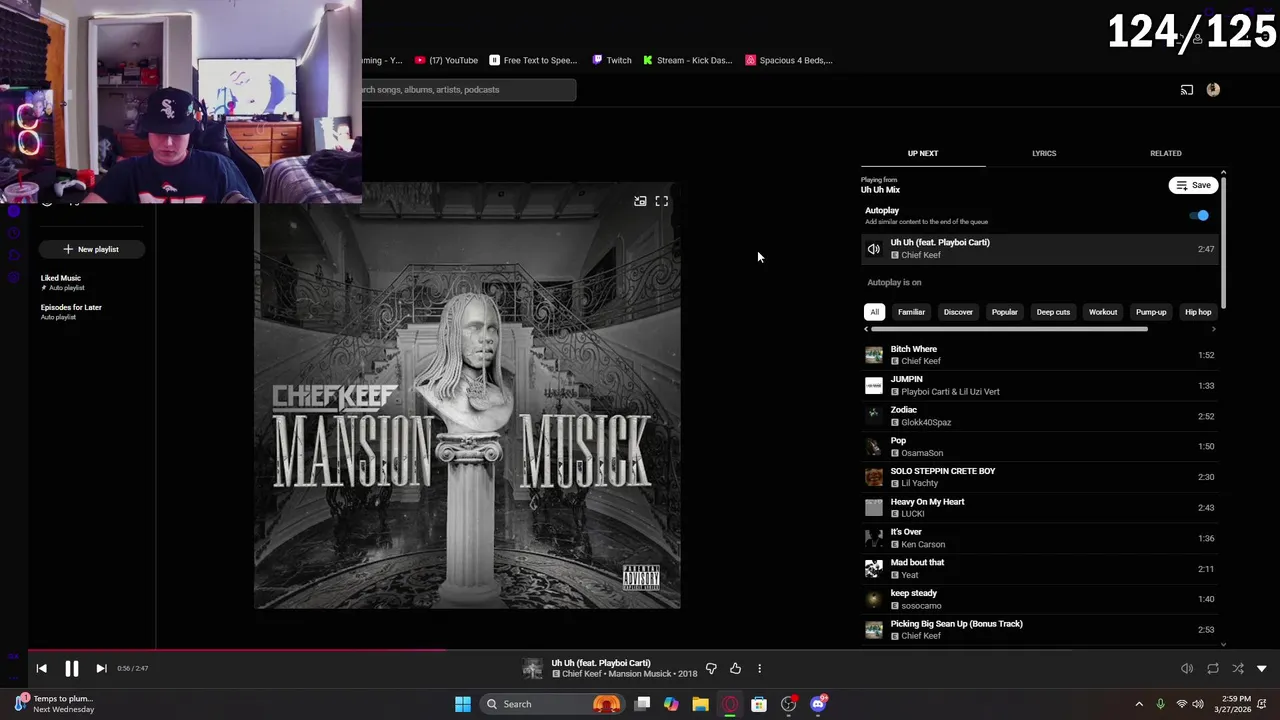This screenshot has height=720, width=1280.
Task: Play Zodiac by Glokk40Spaz
Action: click(x=1040, y=416)
